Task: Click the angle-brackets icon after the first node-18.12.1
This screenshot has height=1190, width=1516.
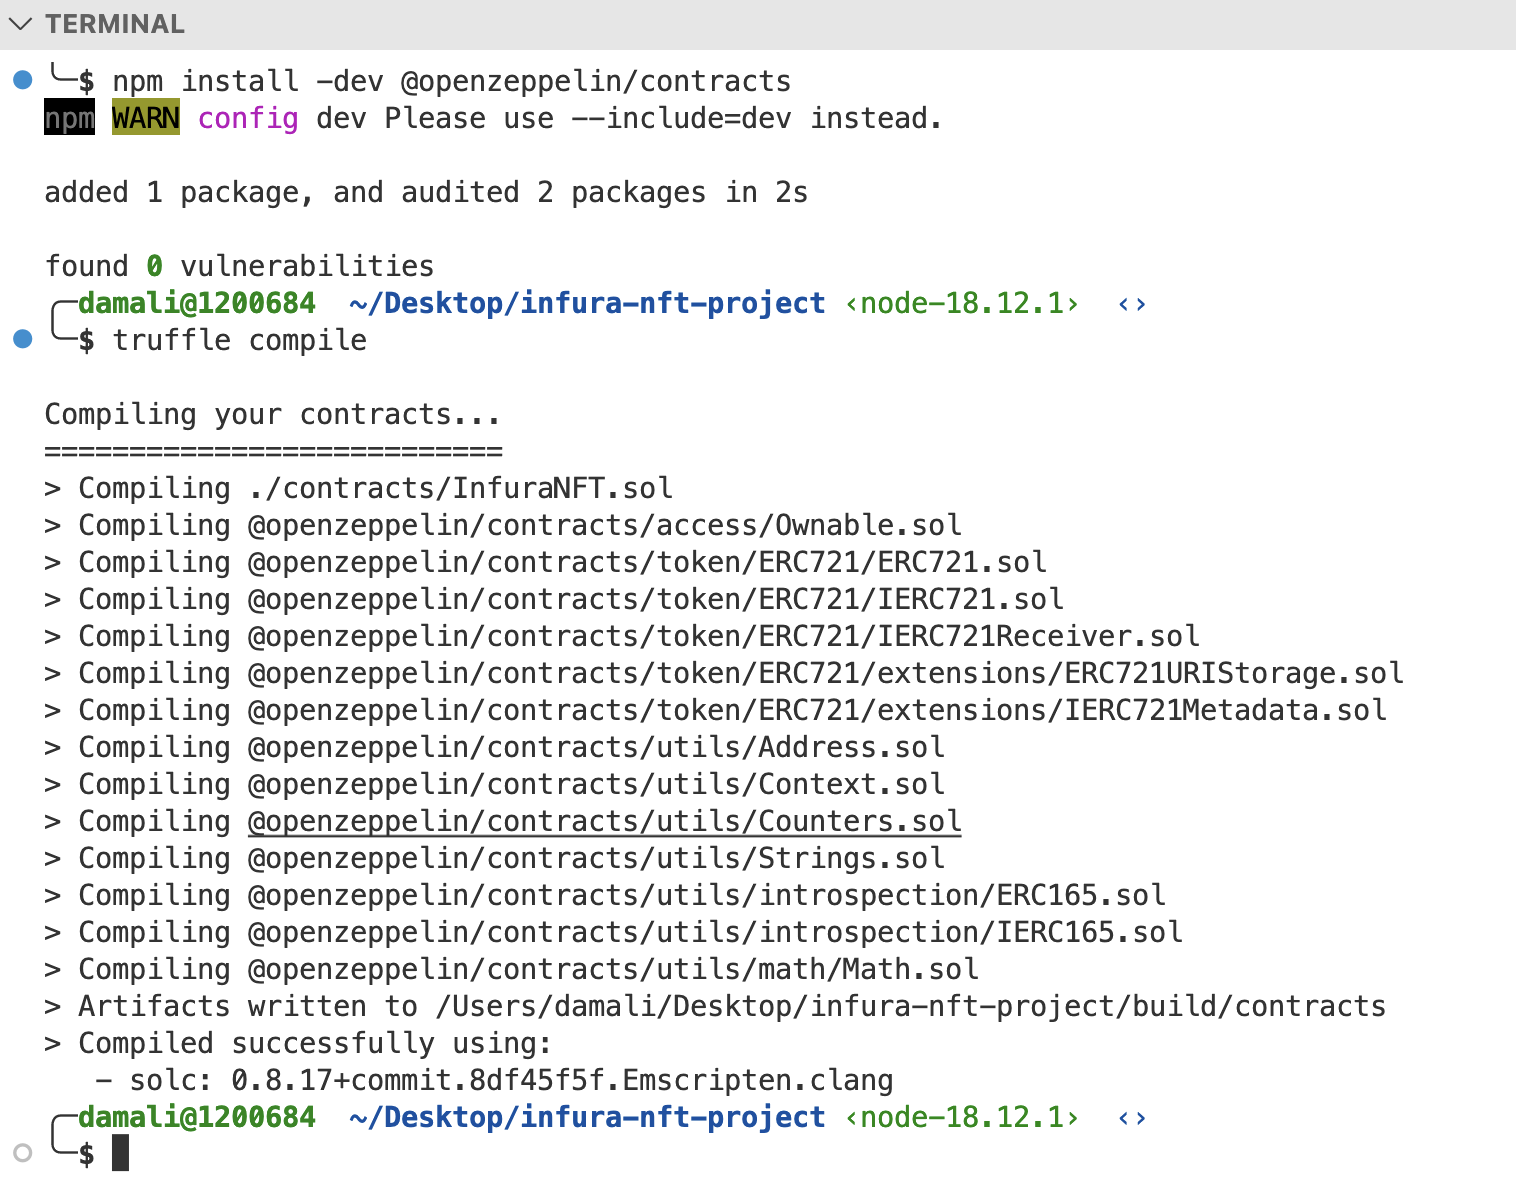Action: (x=1133, y=303)
